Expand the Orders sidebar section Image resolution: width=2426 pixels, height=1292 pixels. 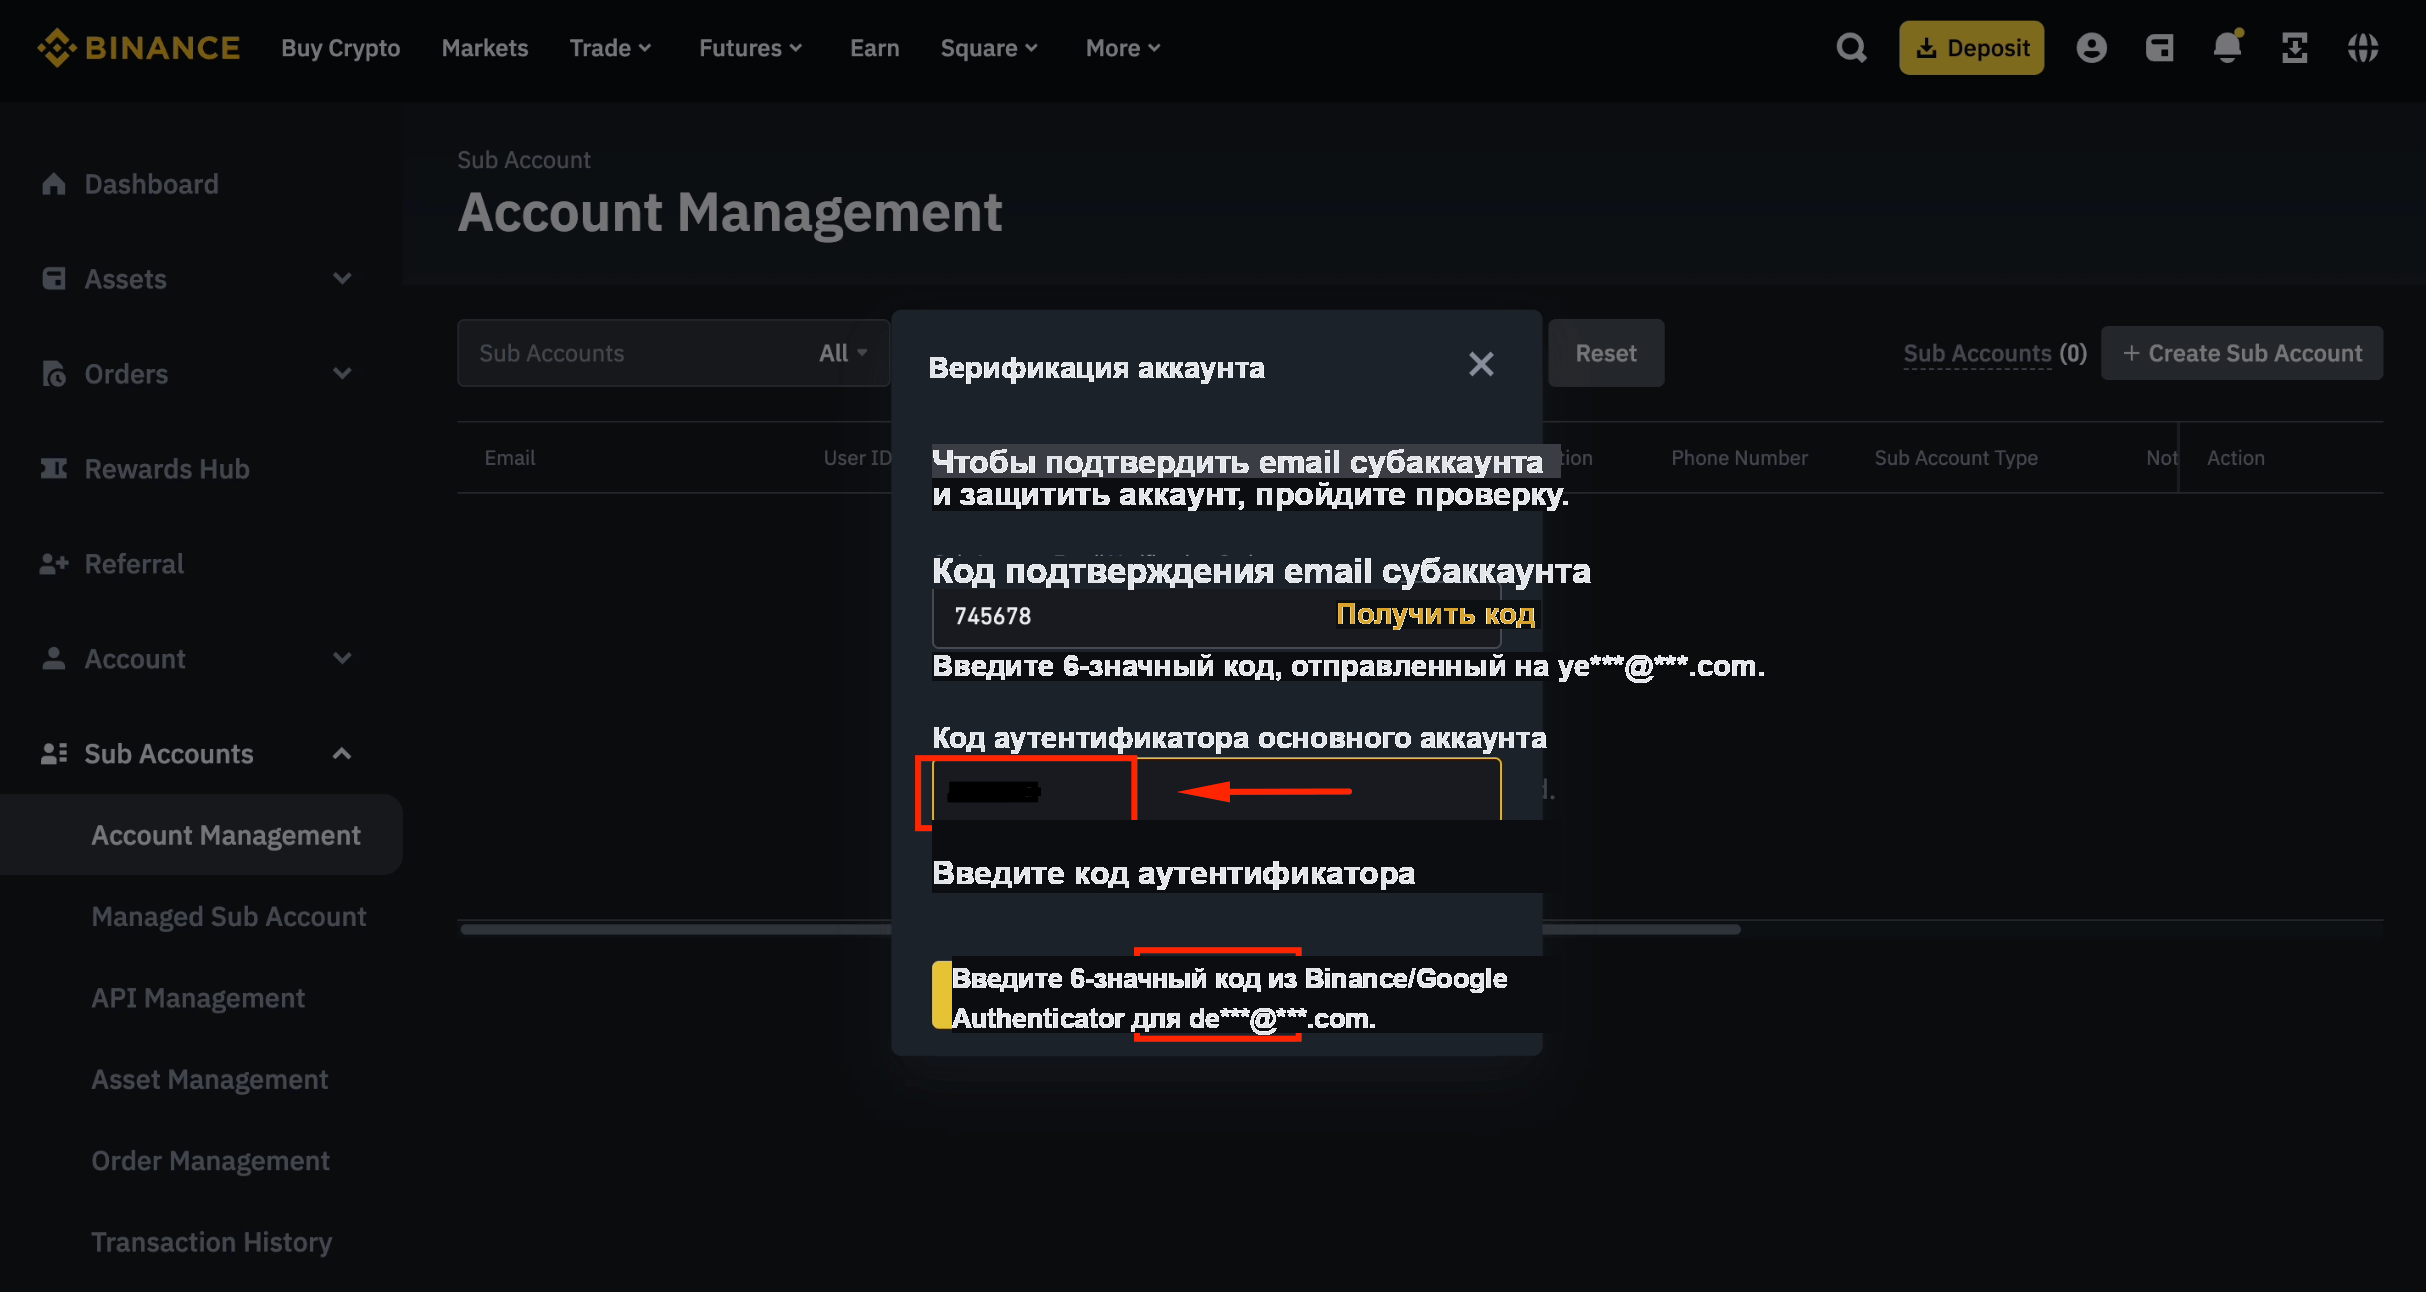197,374
